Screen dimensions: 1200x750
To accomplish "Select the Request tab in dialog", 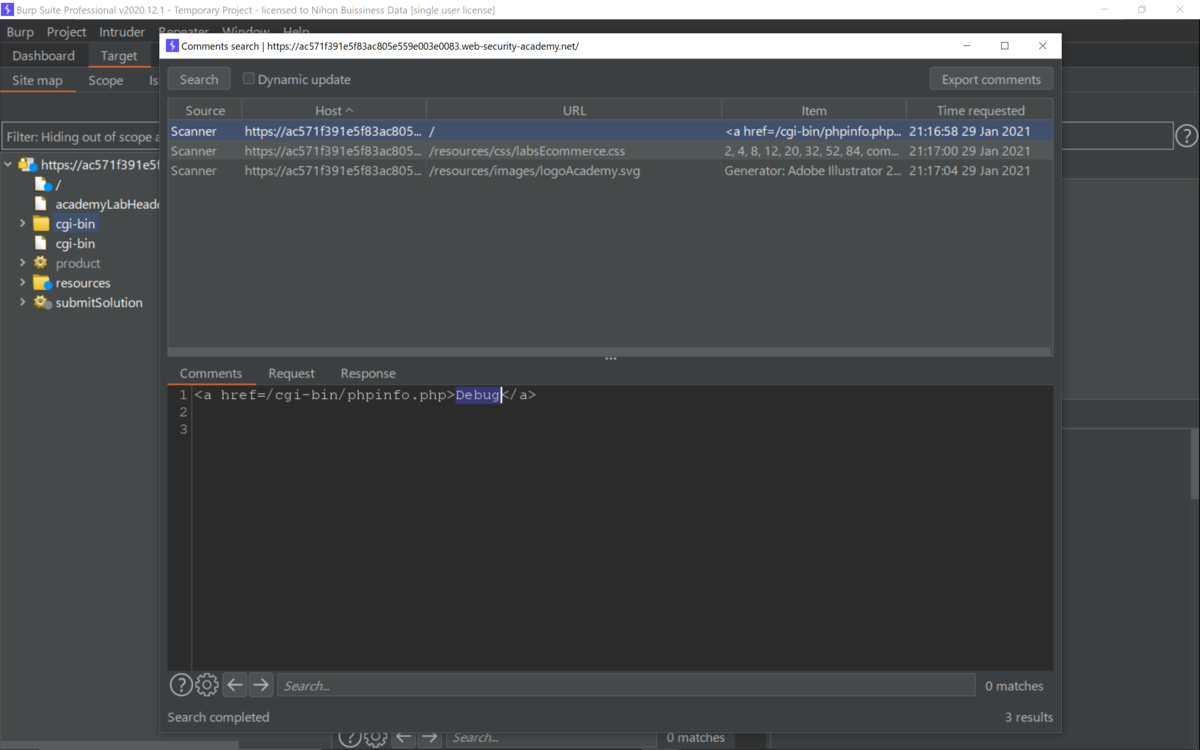I will (291, 373).
